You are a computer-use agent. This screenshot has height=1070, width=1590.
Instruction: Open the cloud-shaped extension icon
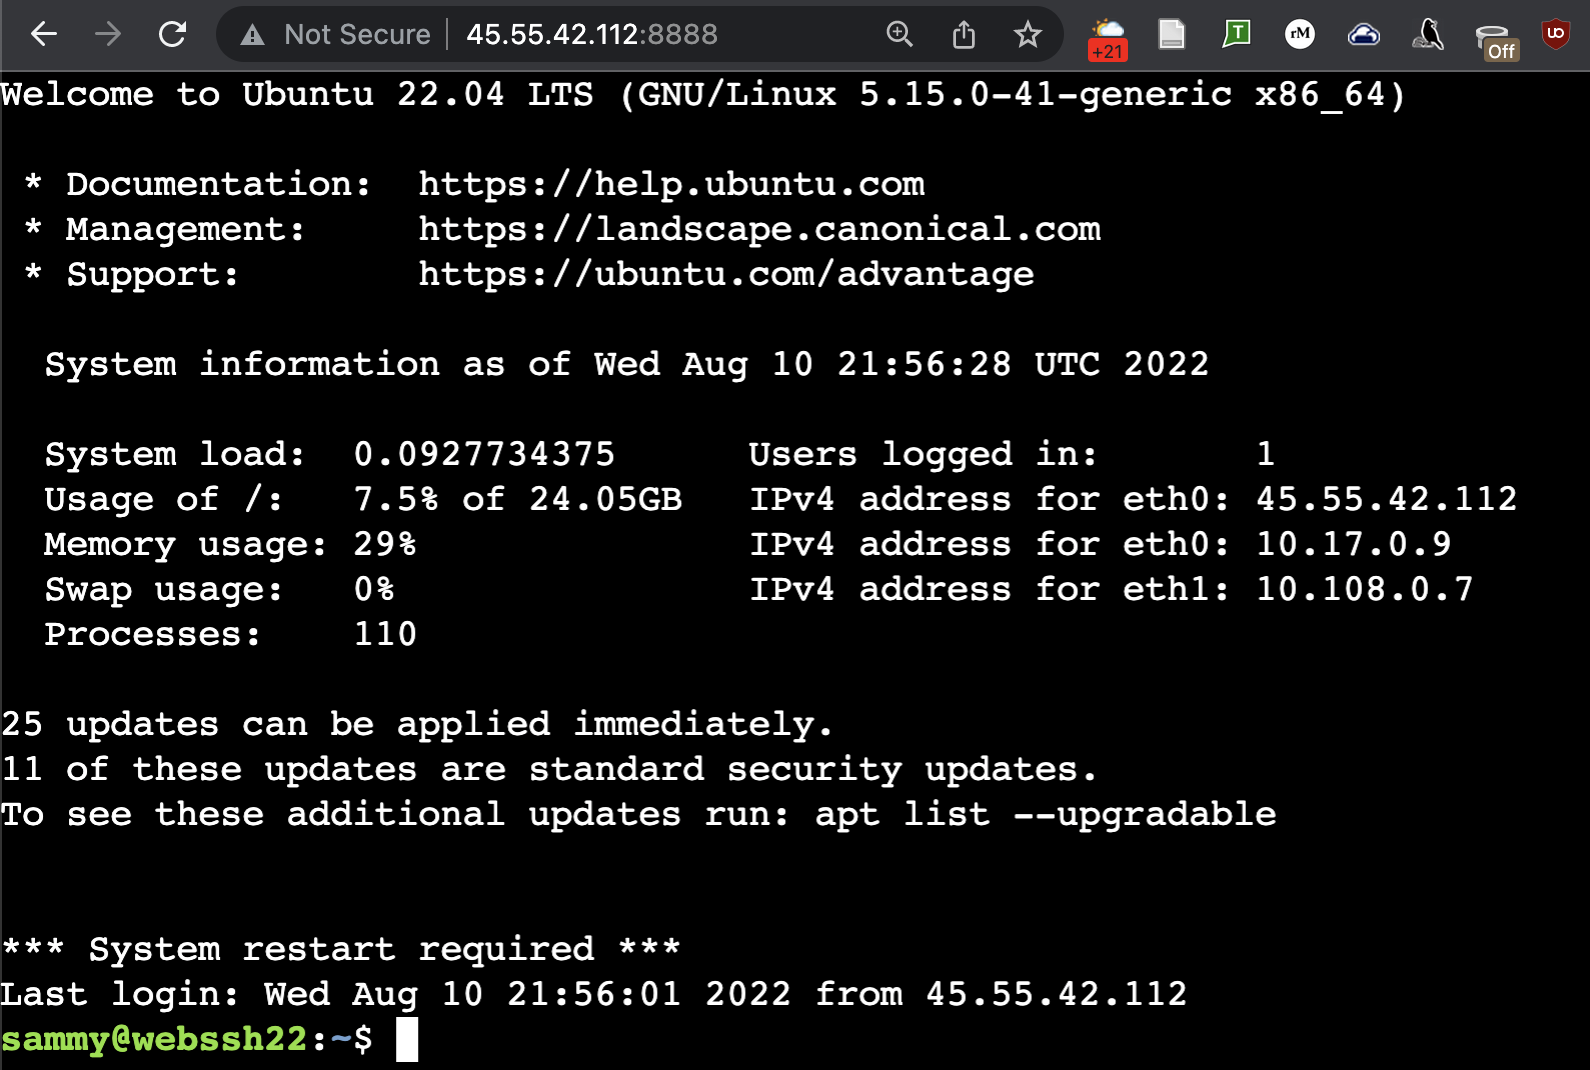(1364, 35)
